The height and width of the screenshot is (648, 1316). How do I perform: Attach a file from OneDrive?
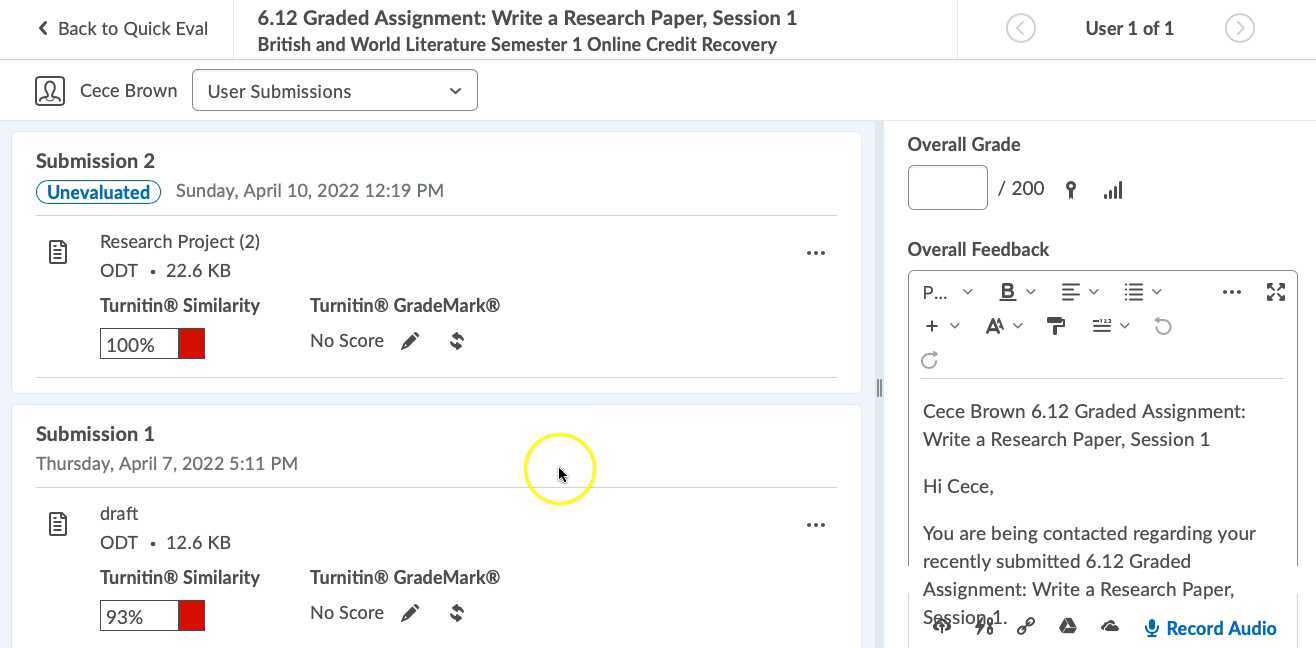click(1110, 627)
